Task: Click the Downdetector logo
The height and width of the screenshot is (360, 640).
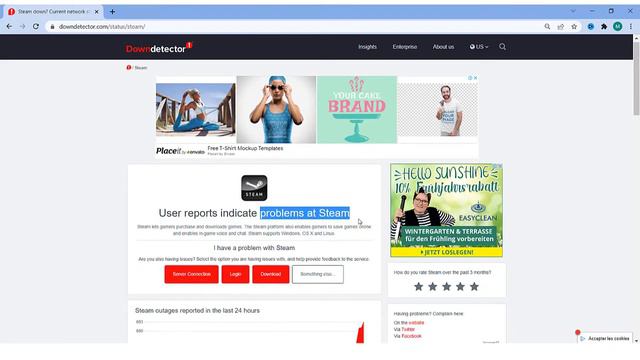Action: (x=158, y=48)
